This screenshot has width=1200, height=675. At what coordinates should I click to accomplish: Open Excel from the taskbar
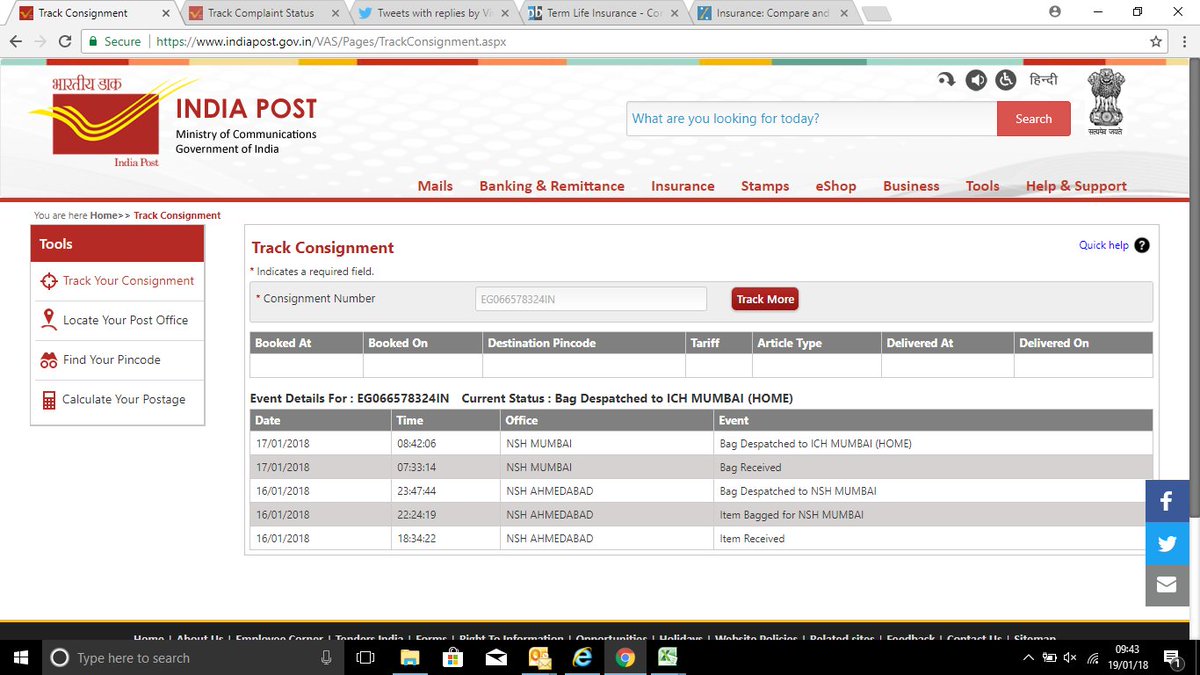click(667, 657)
